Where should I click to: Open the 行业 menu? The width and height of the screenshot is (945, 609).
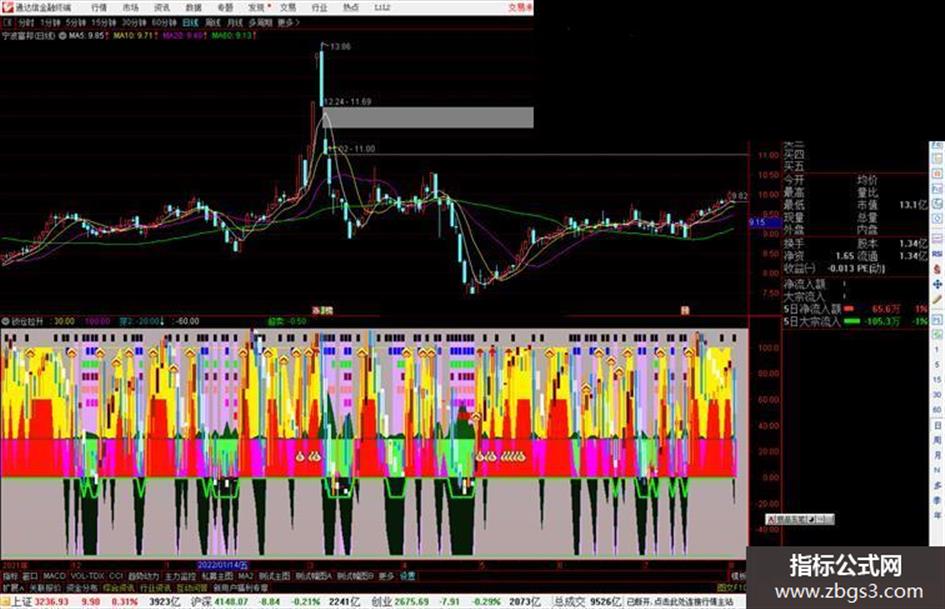[319, 8]
